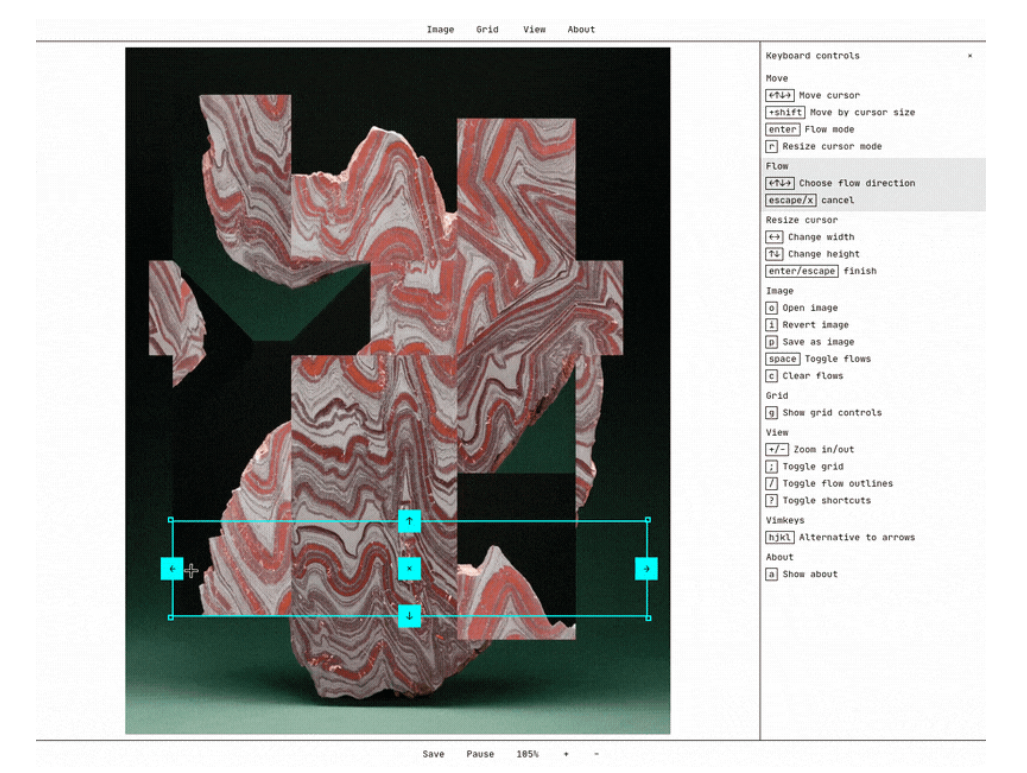The height and width of the screenshot is (773, 1027).
Task: Open the About menu
Action: click(x=581, y=29)
